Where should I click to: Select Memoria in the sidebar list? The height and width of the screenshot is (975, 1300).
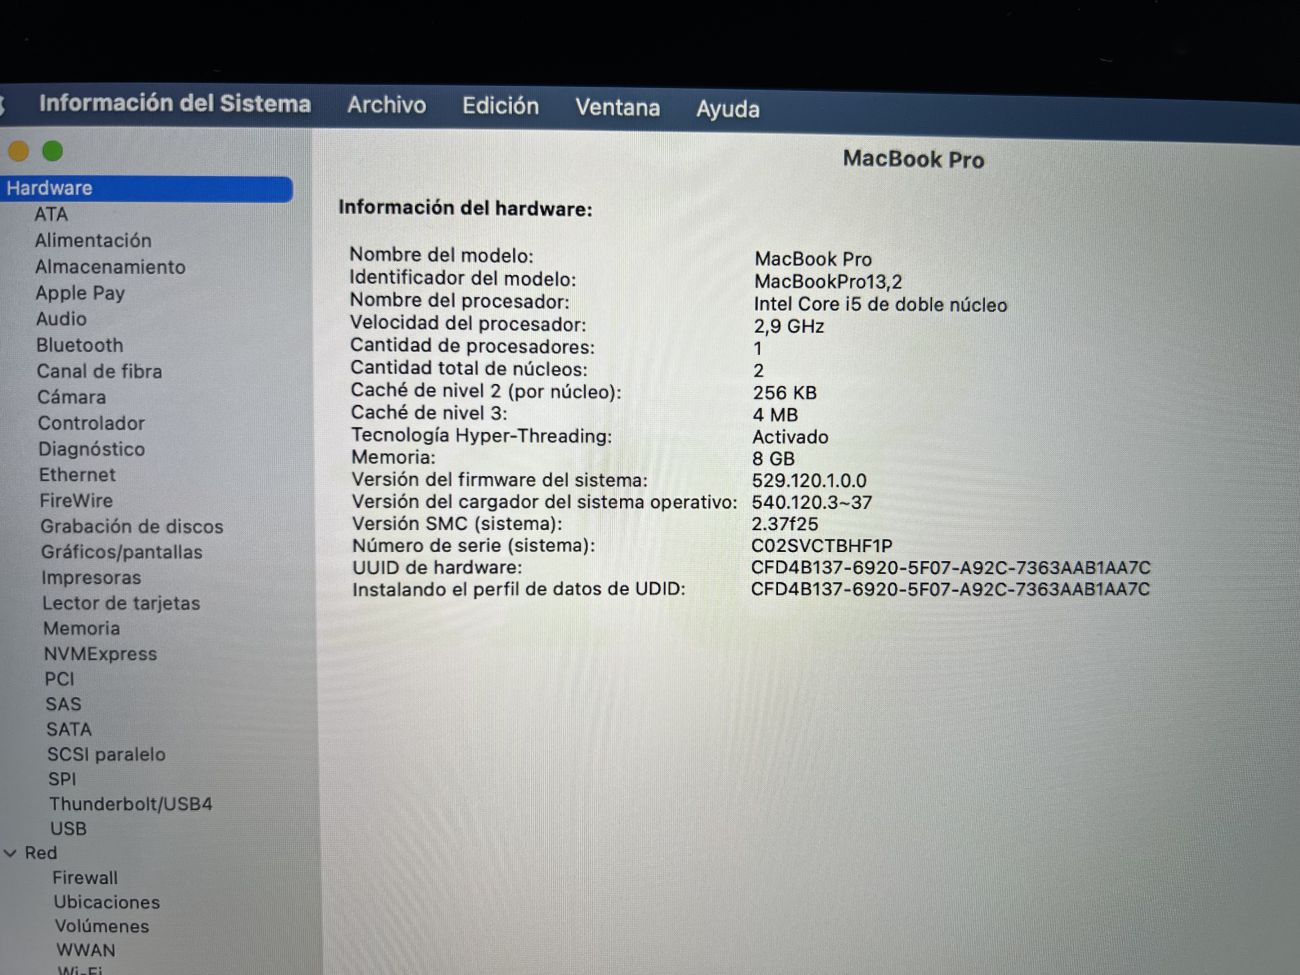click(81, 629)
